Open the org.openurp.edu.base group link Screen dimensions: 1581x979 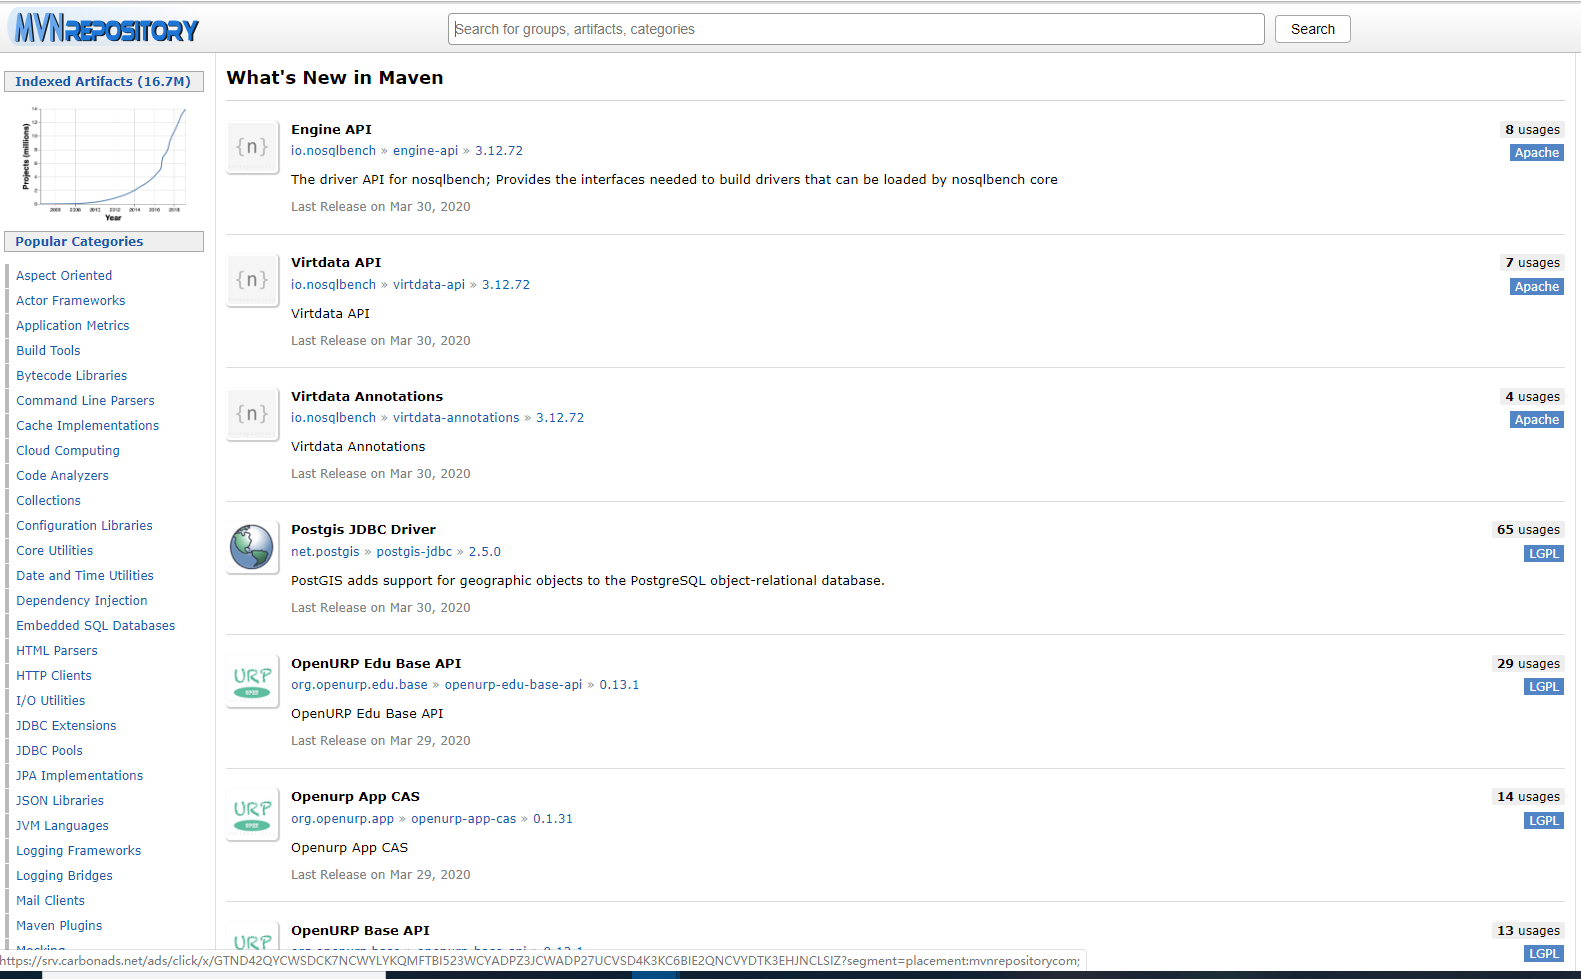point(359,685)
